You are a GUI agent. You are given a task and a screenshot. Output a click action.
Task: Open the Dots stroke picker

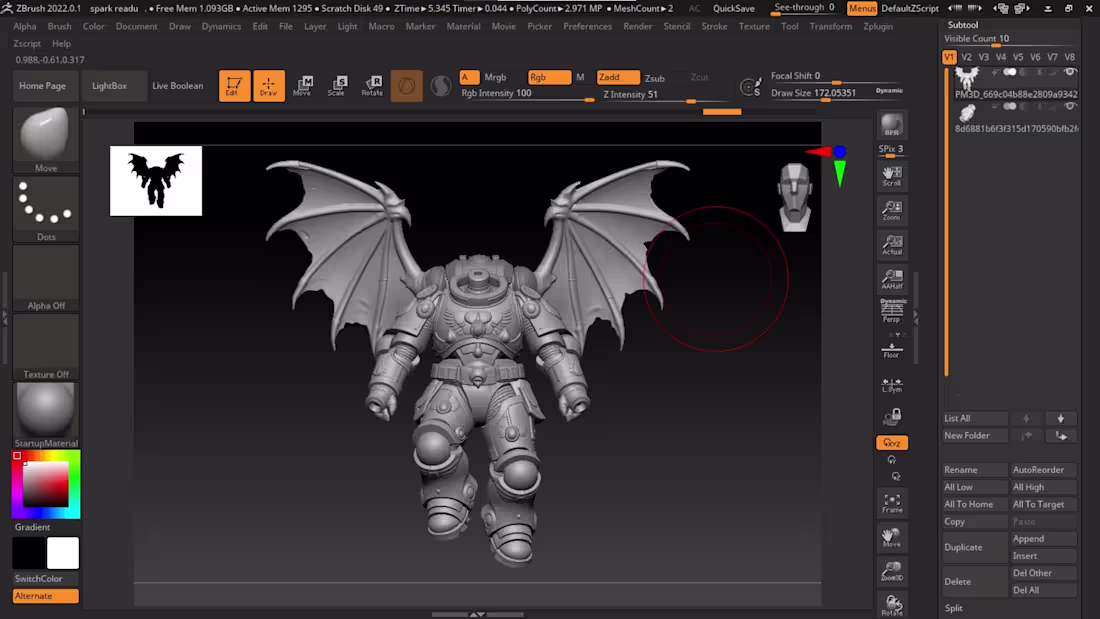click(x=46, y=208)
